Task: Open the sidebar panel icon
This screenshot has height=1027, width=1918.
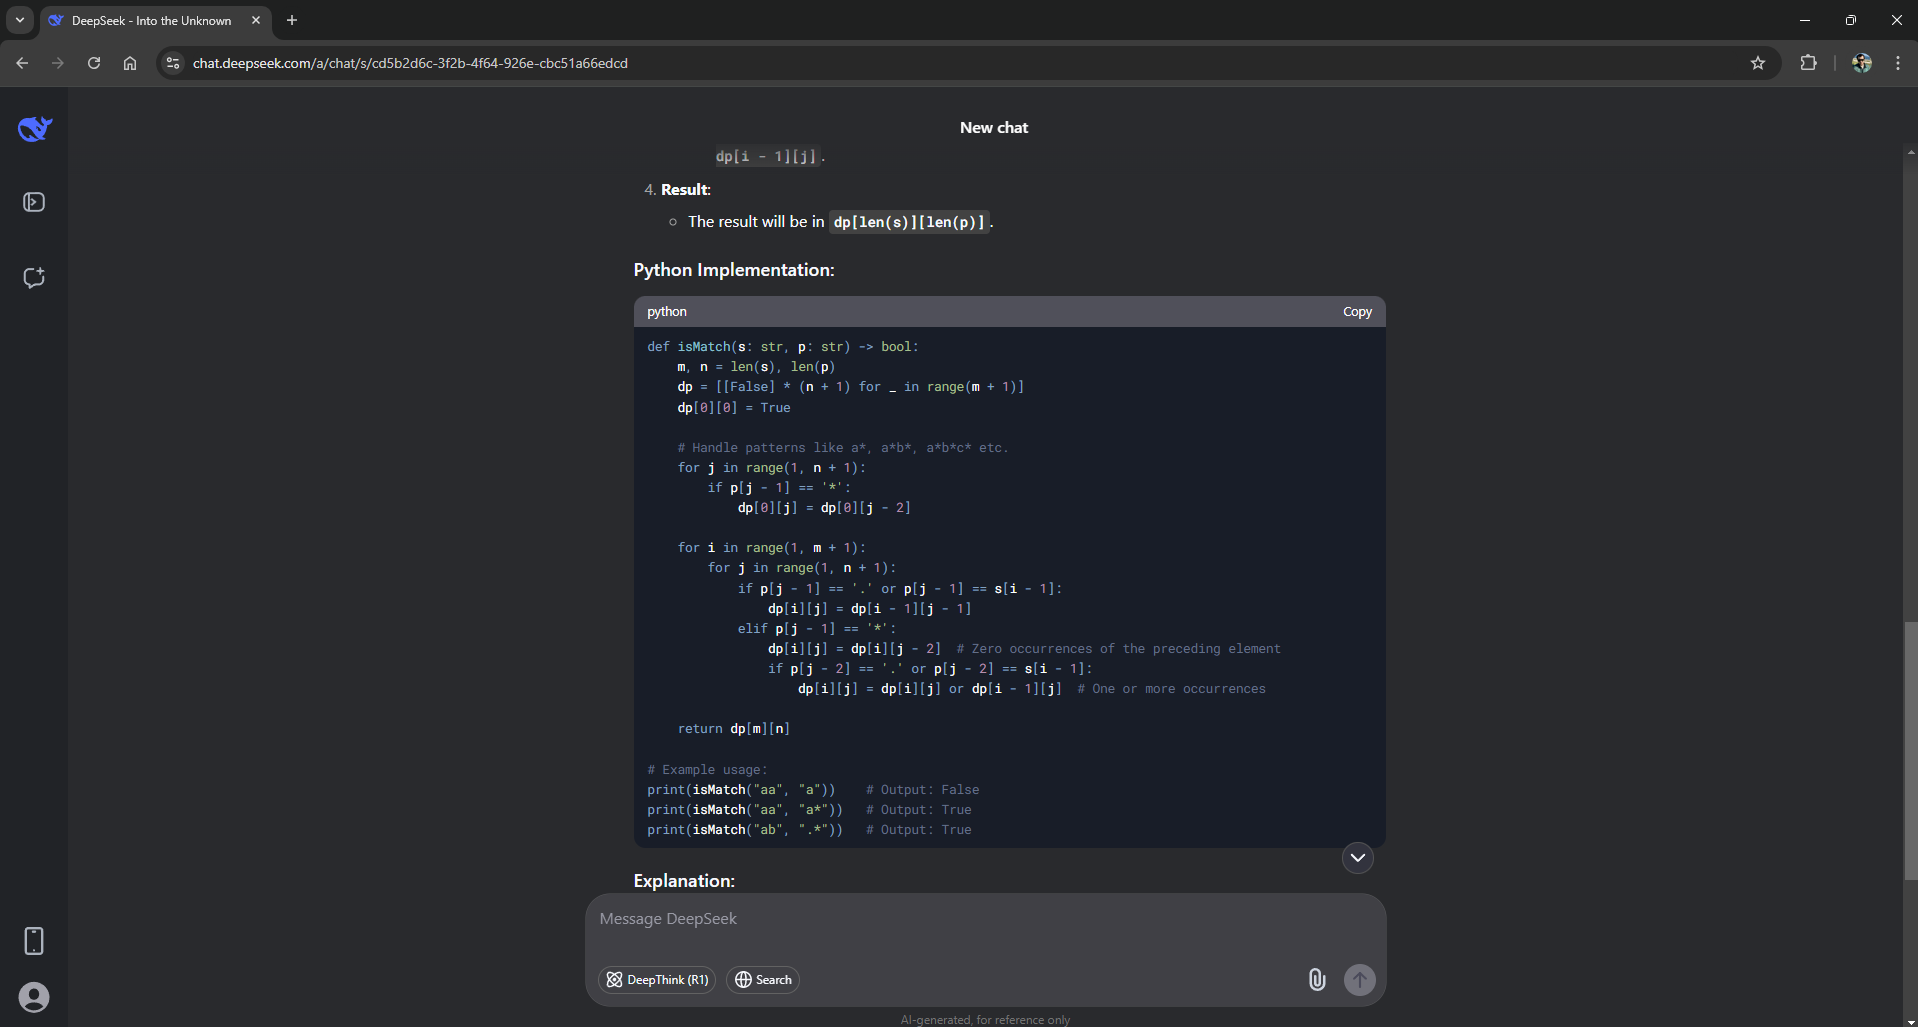Action: [34, 203]
